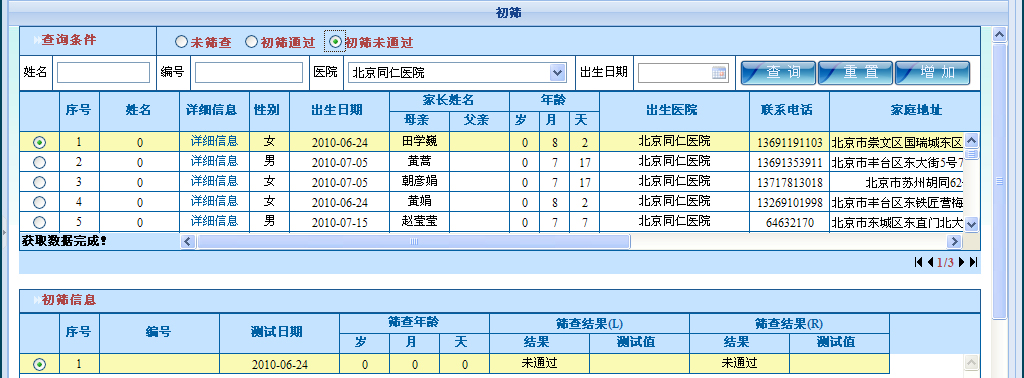This screenshot has width=1024, height=378.
Task: Go to previous page icon
Action: (931, 262)
